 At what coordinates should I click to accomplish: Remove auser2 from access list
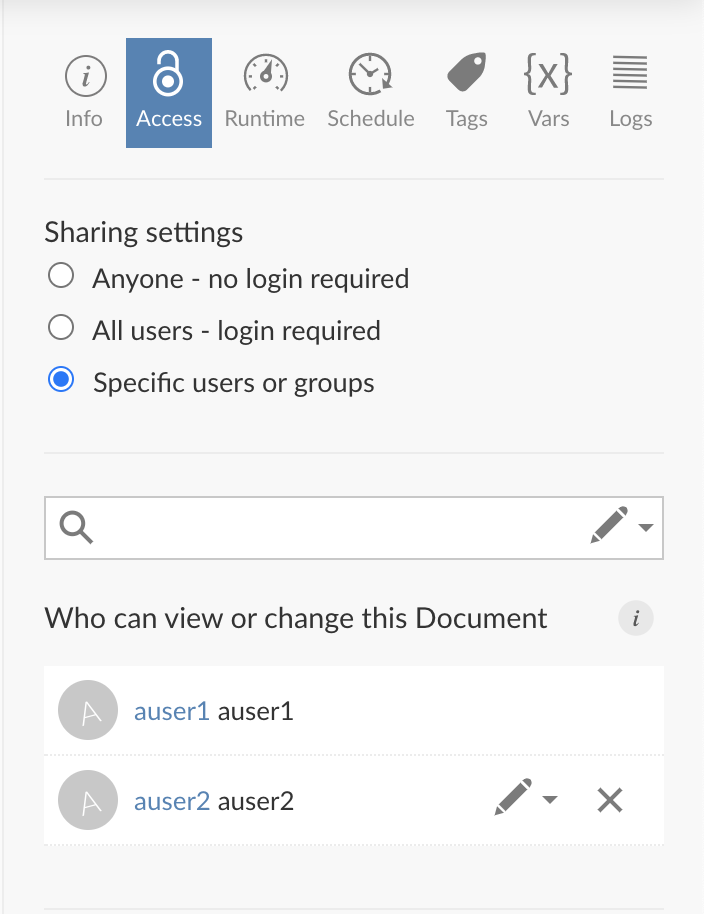pyautogui.click(x=610, y=800)
